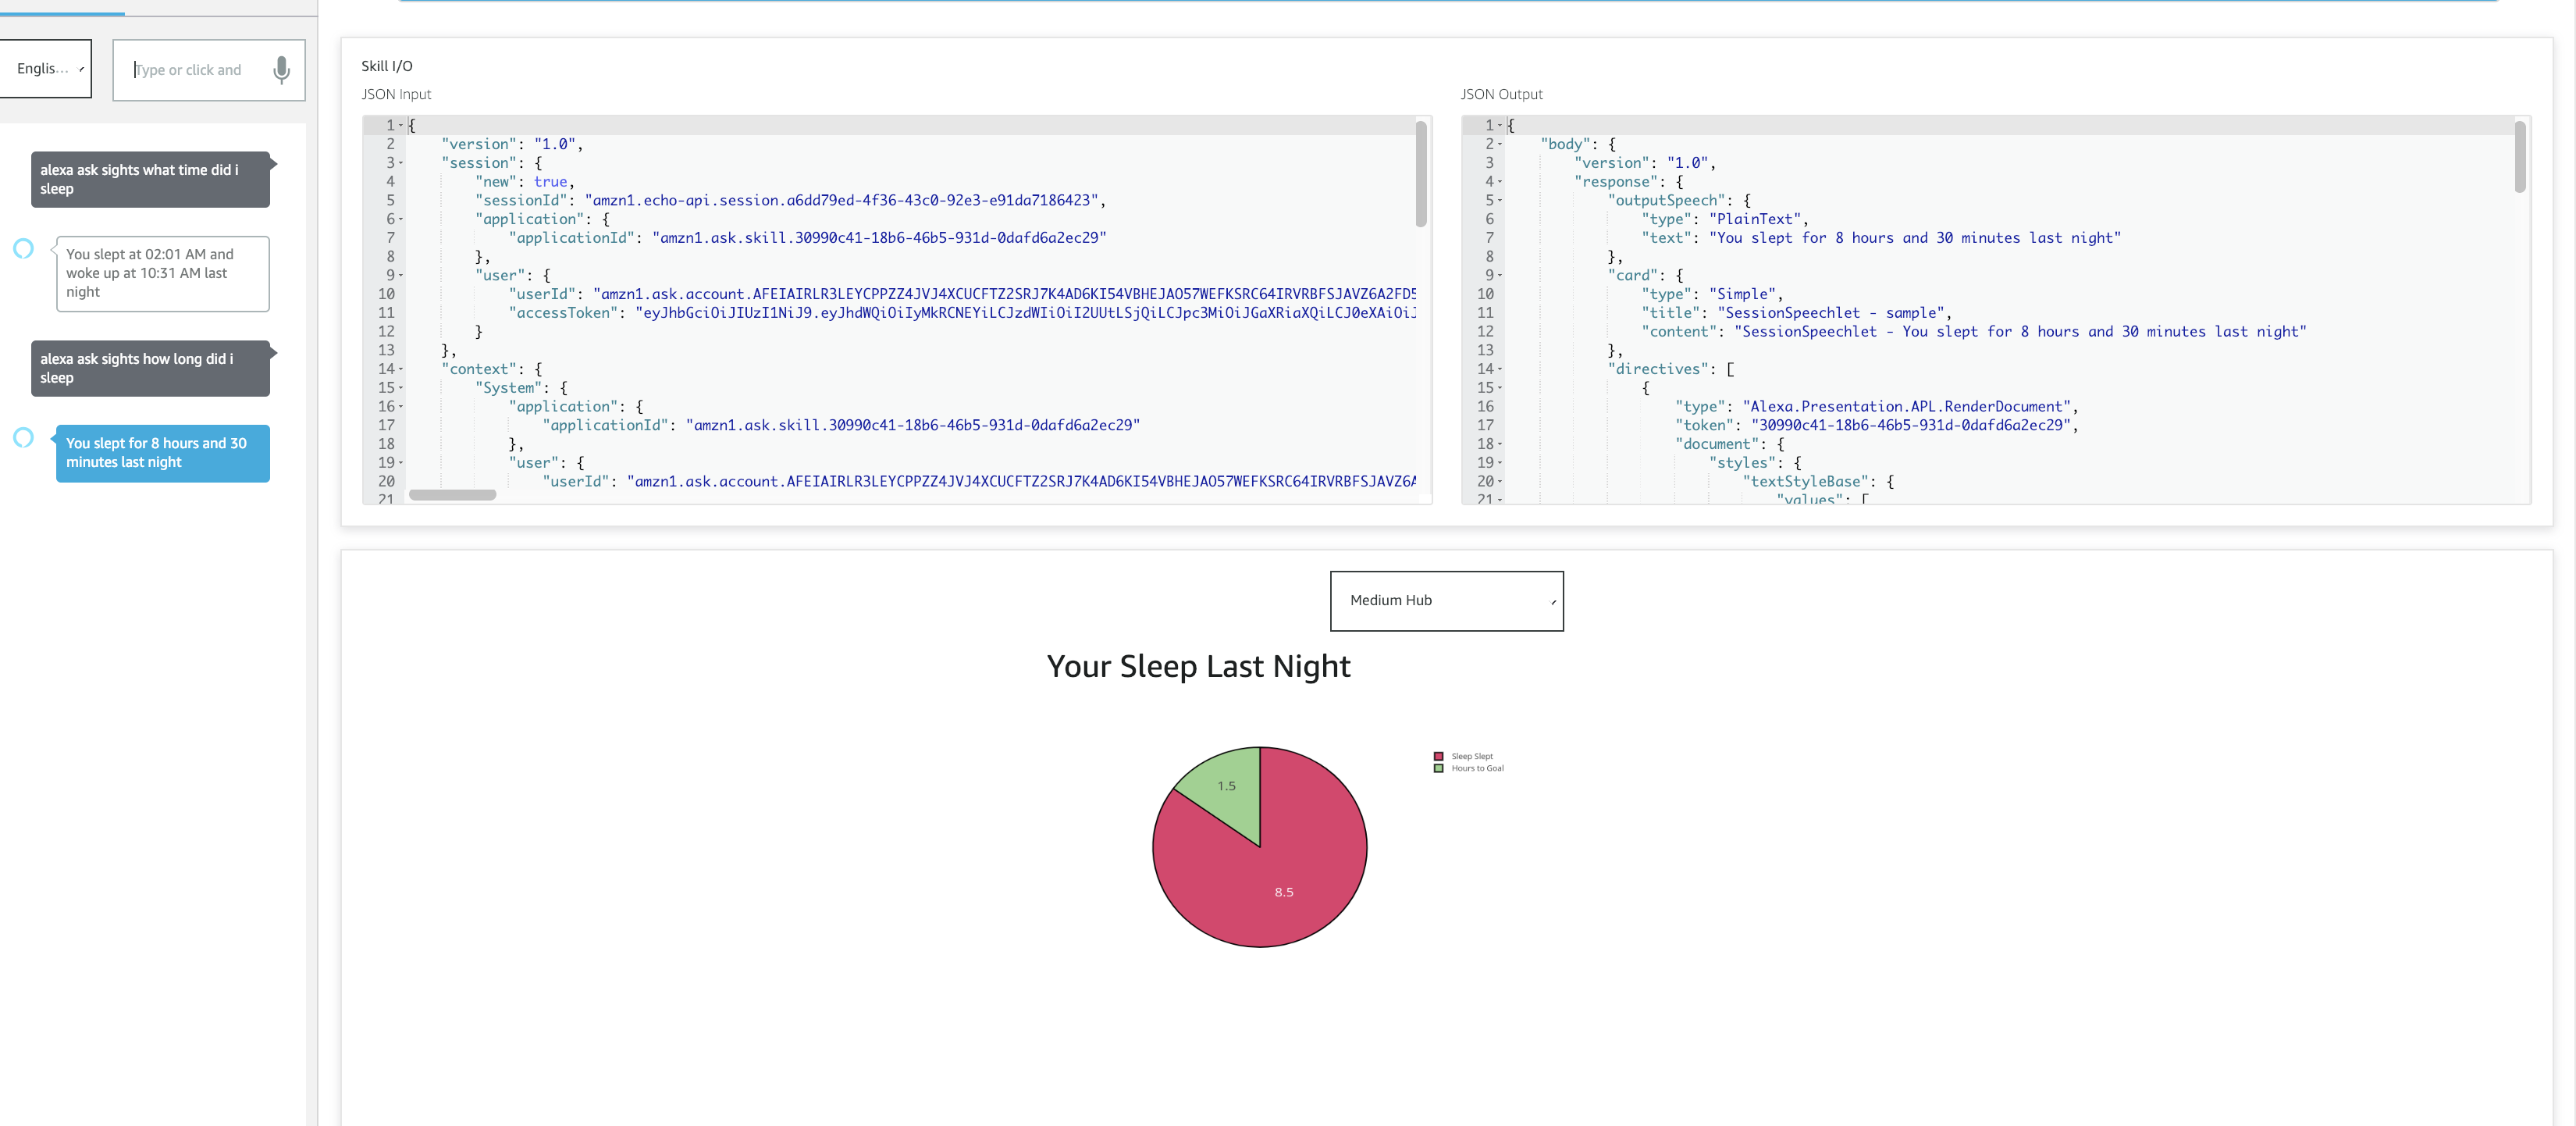
Task: Select 'how long did i sleep' utterance bubble
Action: click(150, 368)
